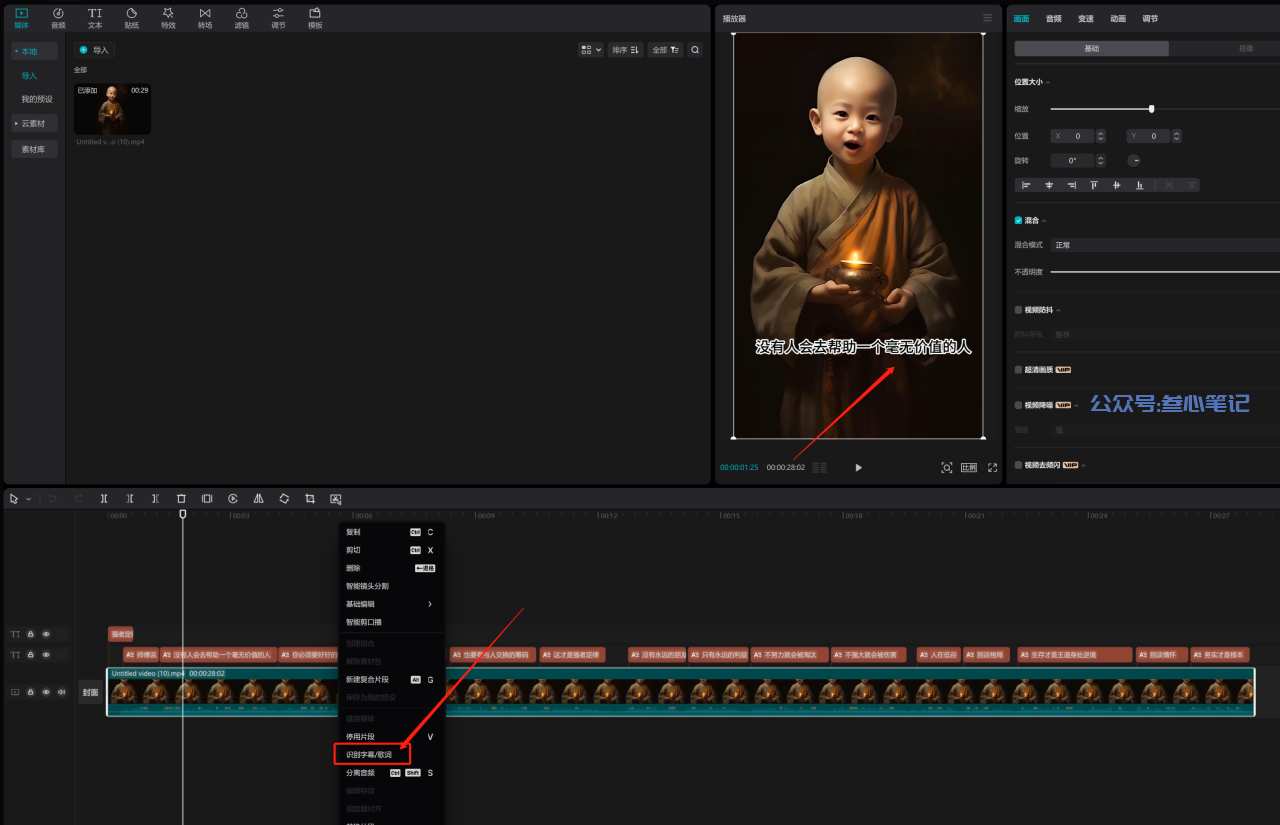Switch to the 动画 animation tab
This screenshot has width=1280, height=825.
coord(1118,19)
